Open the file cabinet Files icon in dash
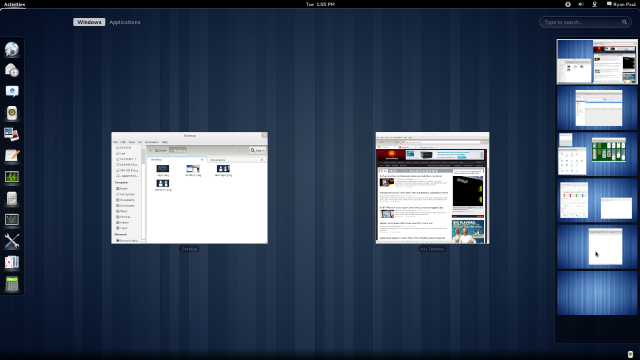The image size is (640, 360). click(12, 198)
